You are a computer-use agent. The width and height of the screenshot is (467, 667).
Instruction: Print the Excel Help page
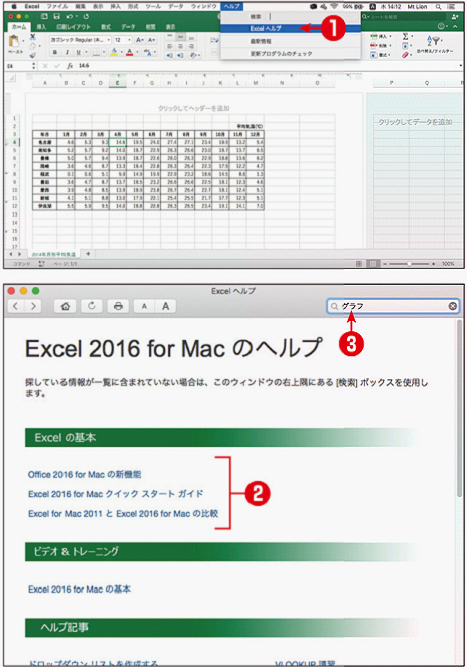pyautogui.click(x=118, y=306)
